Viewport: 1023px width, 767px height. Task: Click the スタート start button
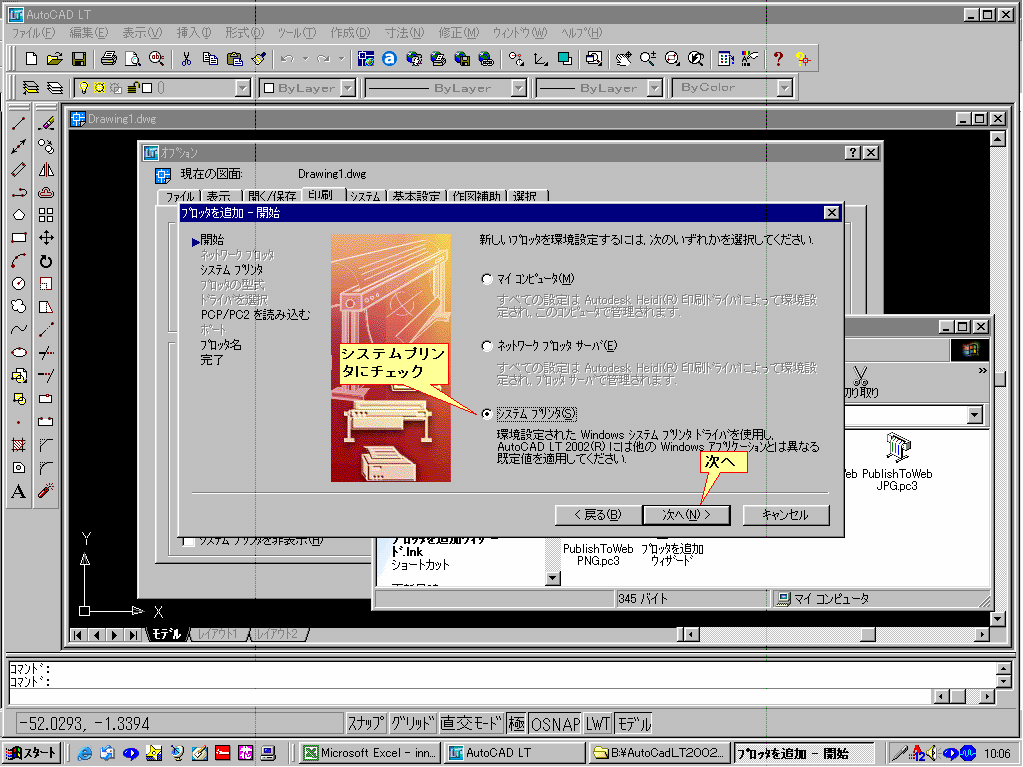pyautogui.click(x=32, y=753)
